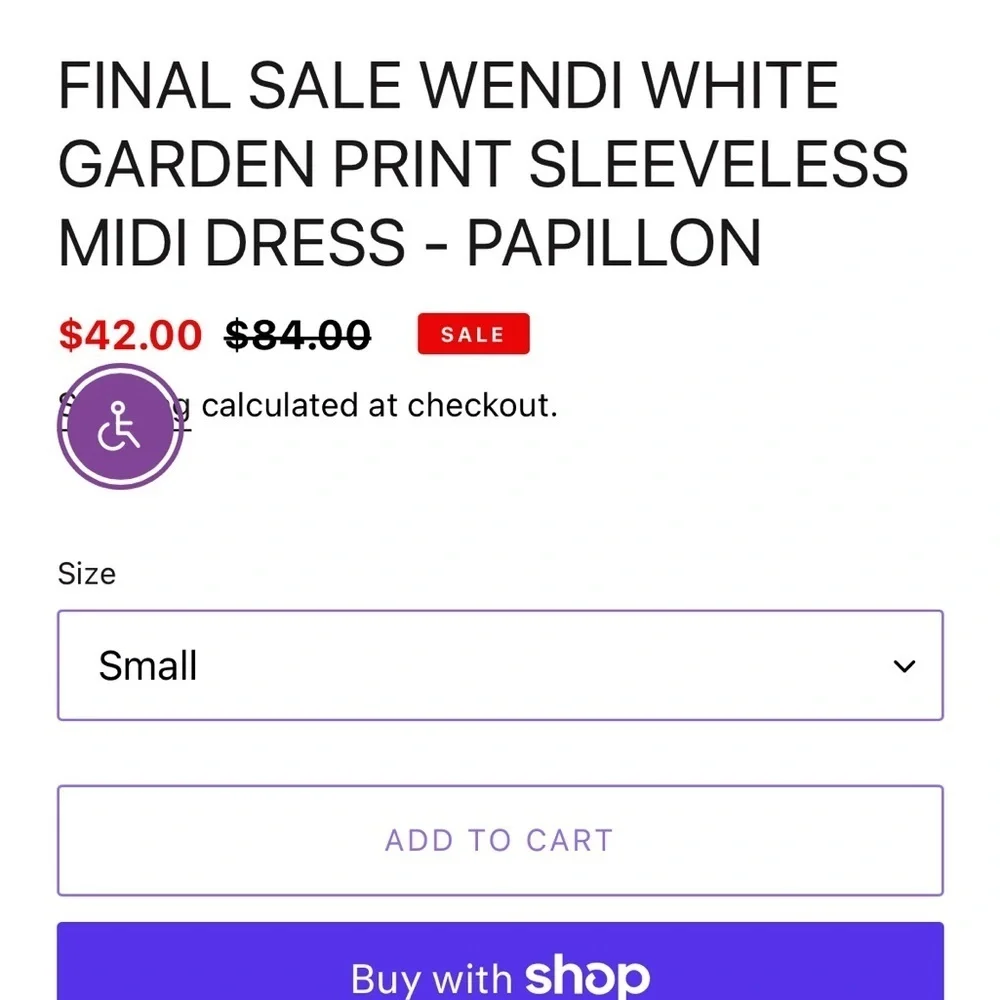Open the Size selector showing Small
Screen dimensions: 1000x1000
pos(500,665)
